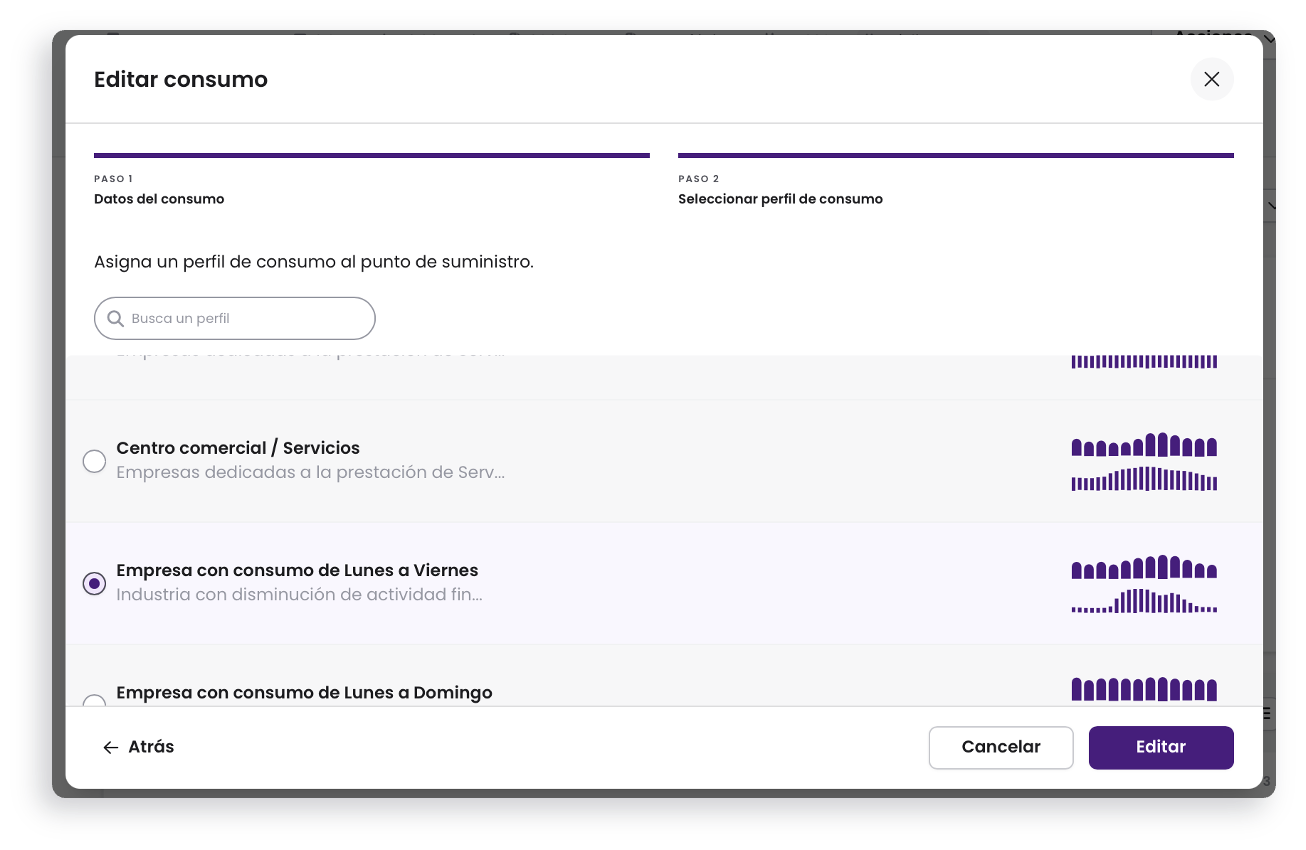Select Centro comercial / Servicios radio button
The width and height of the screenshot is (1306, 850).
(94, 461)
